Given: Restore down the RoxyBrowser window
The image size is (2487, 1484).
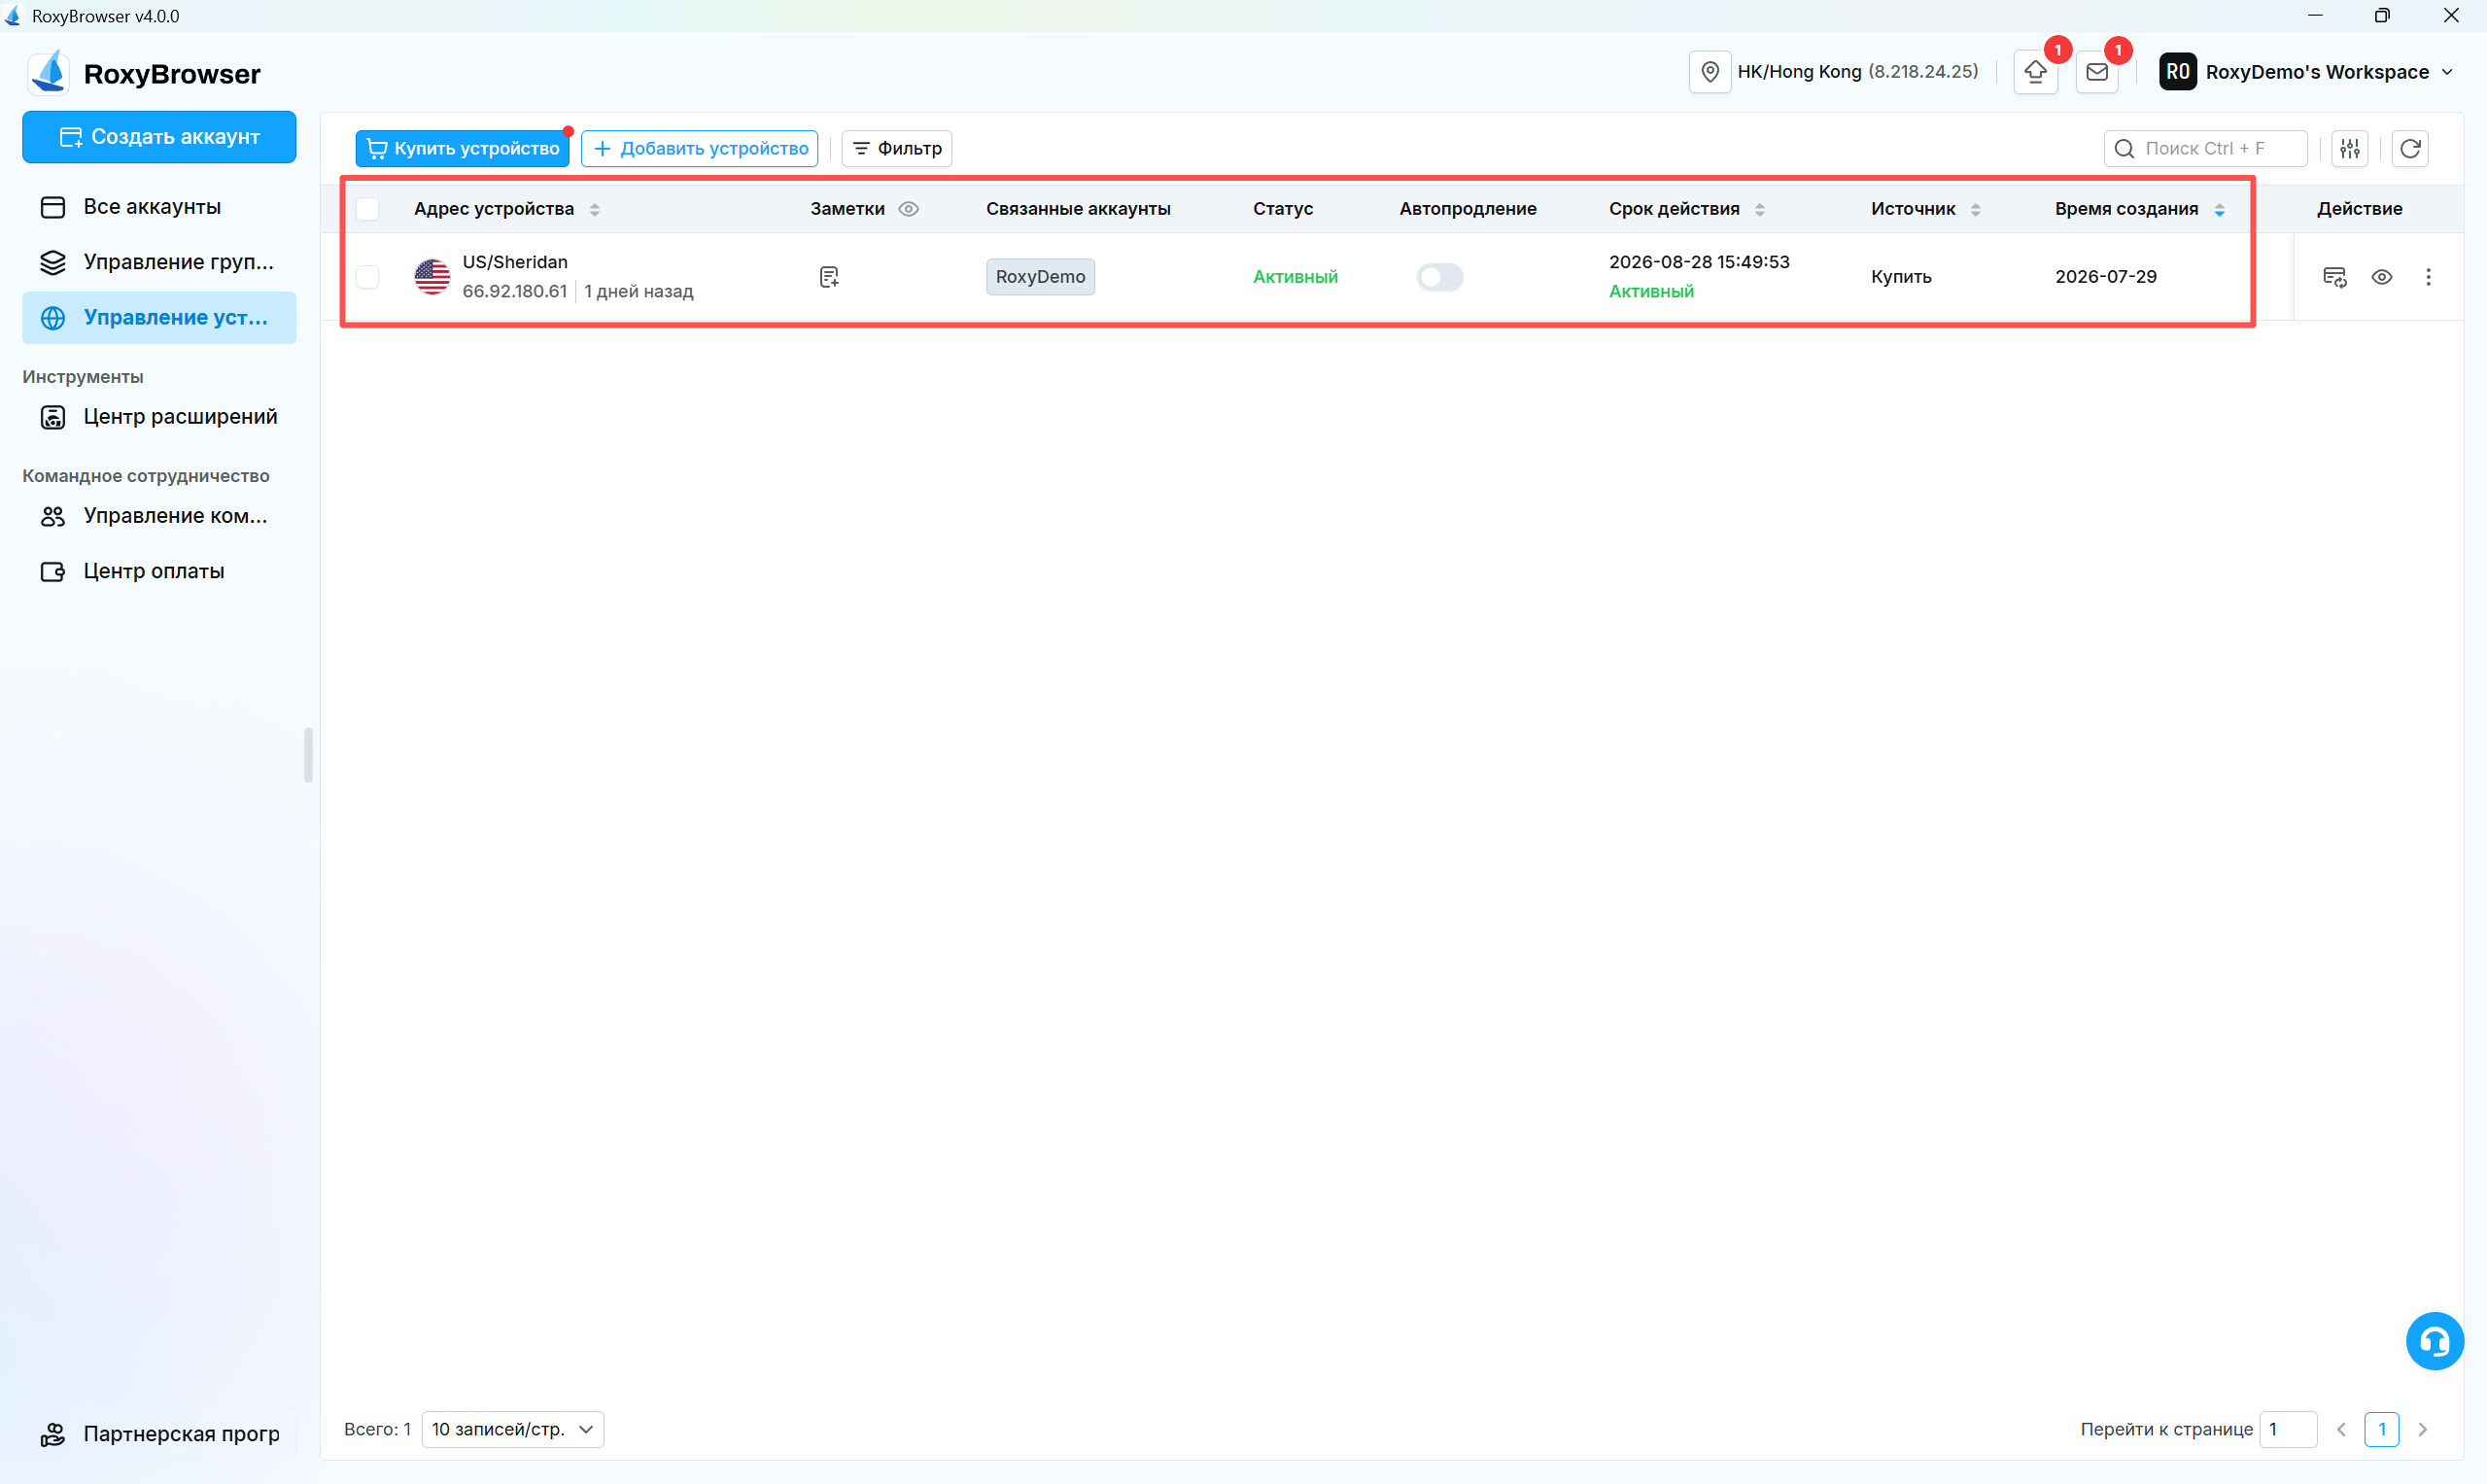Looking at the screenshot, I should (2382, 16).
